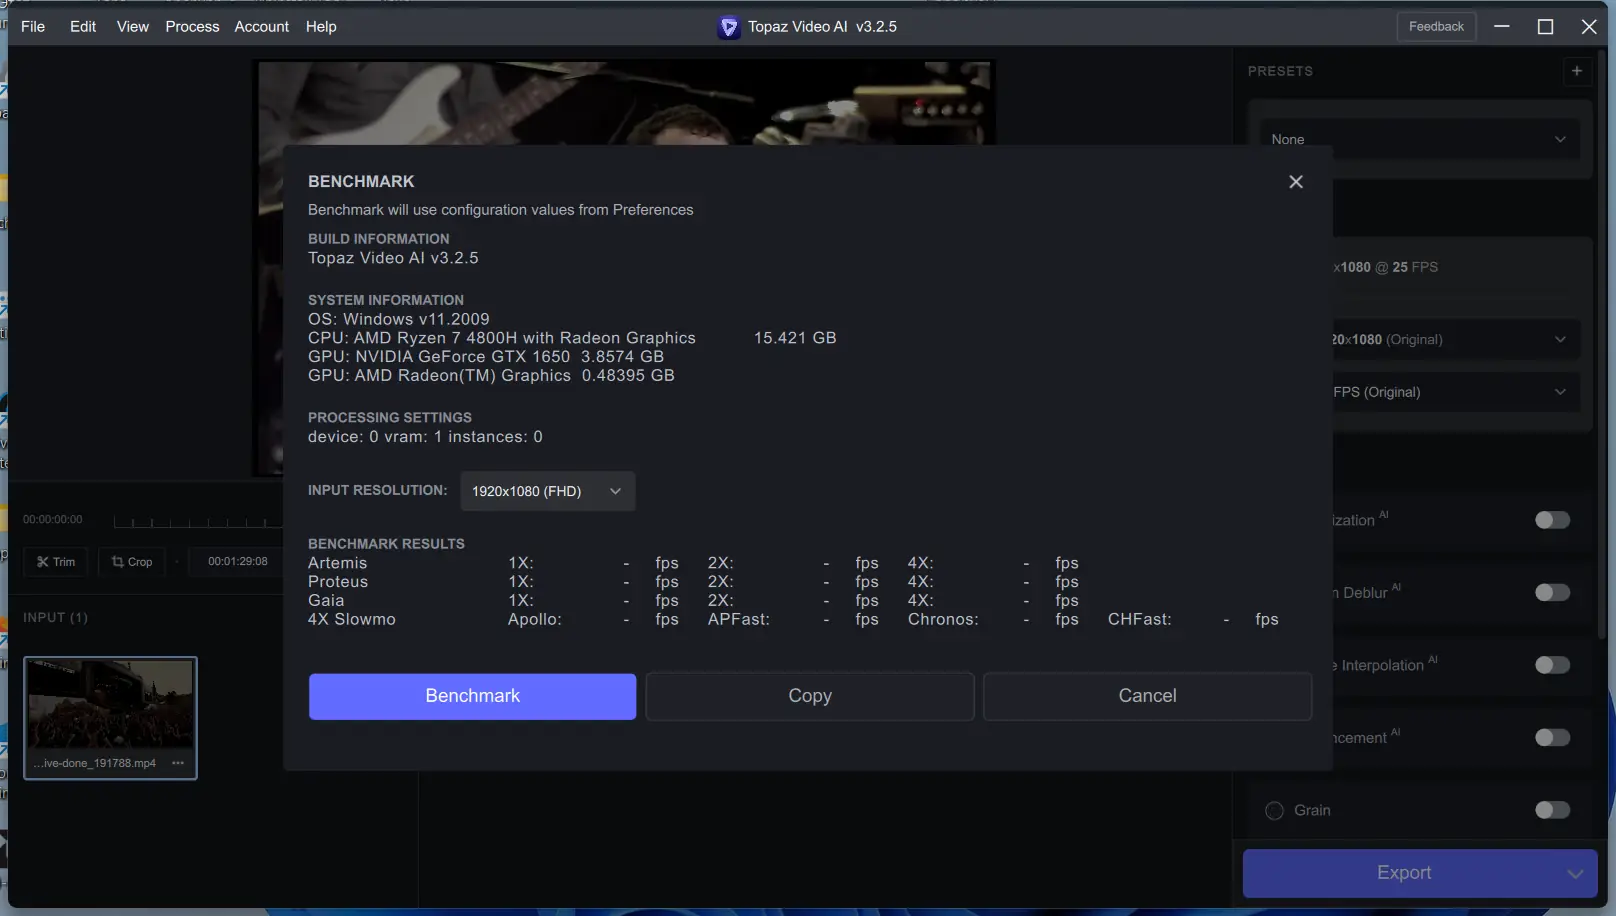Click the AMD Radeon(TM) Graphics GPU line

tap(491, 376)
